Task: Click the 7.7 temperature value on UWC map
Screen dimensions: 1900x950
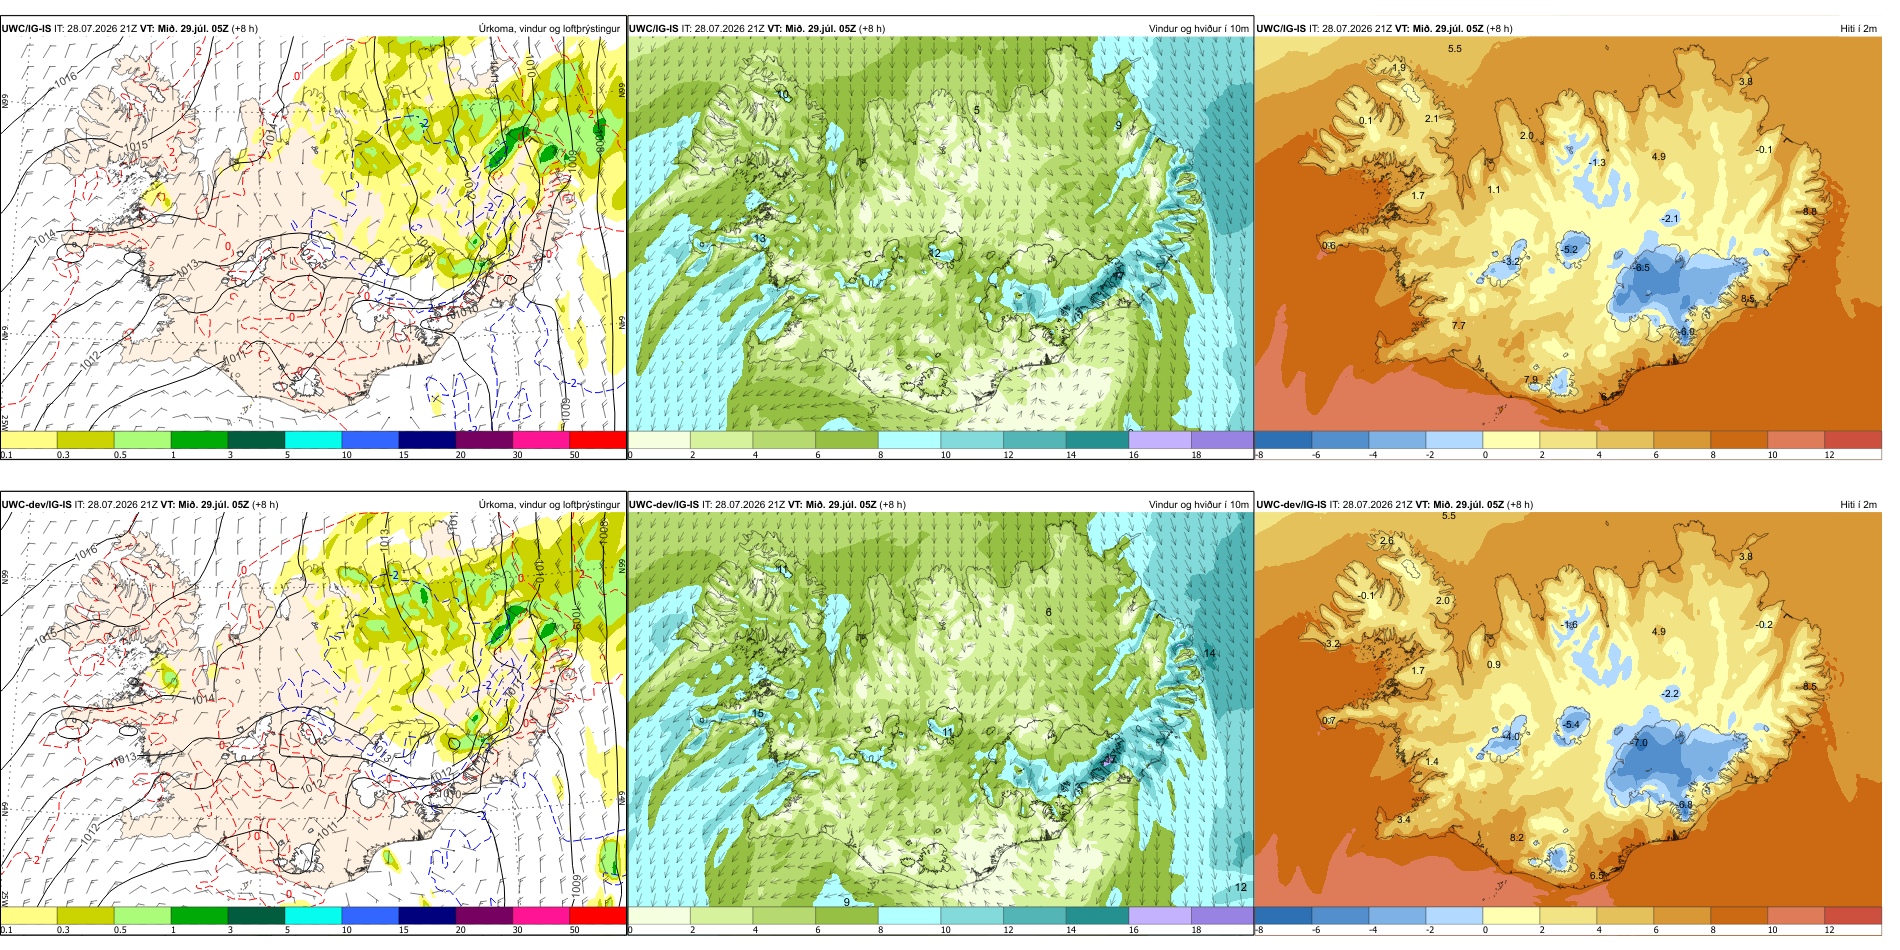Action: (x=1458, y=326)
